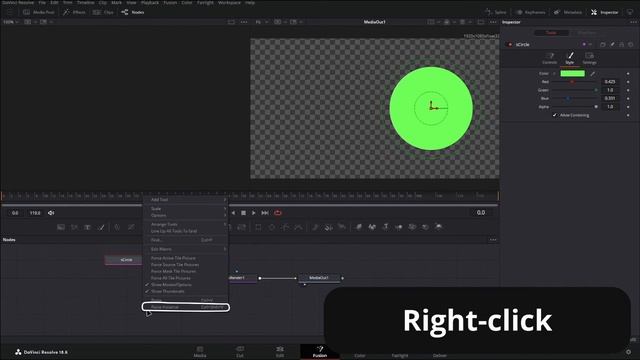Viewport: 640px width, 360px height.
Task: Toggle keyframe dot for Green
Action: pos(628,90)
